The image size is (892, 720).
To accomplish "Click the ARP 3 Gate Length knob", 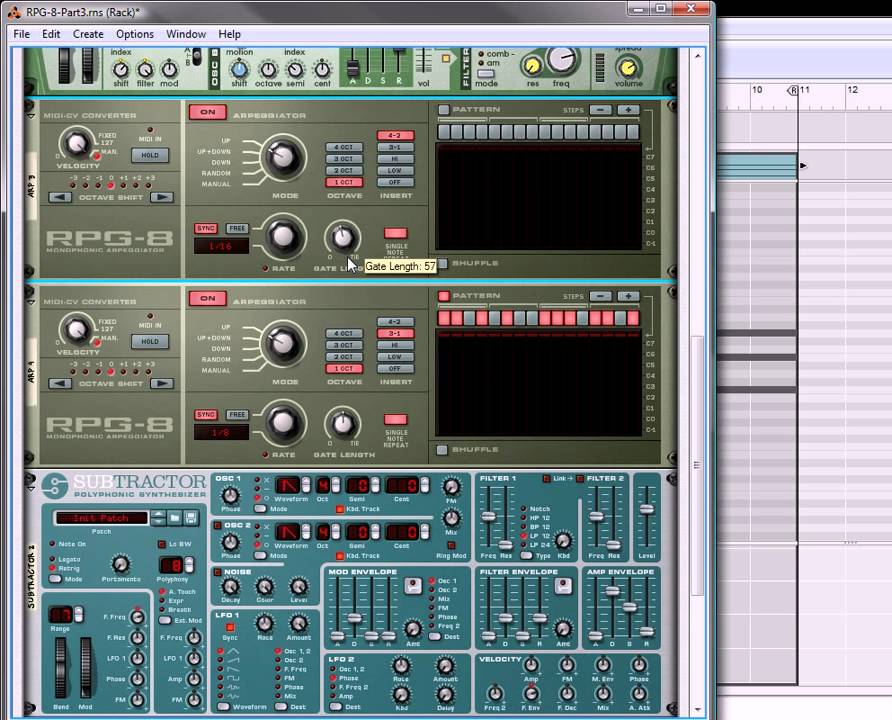I will (x=342, y=237).
